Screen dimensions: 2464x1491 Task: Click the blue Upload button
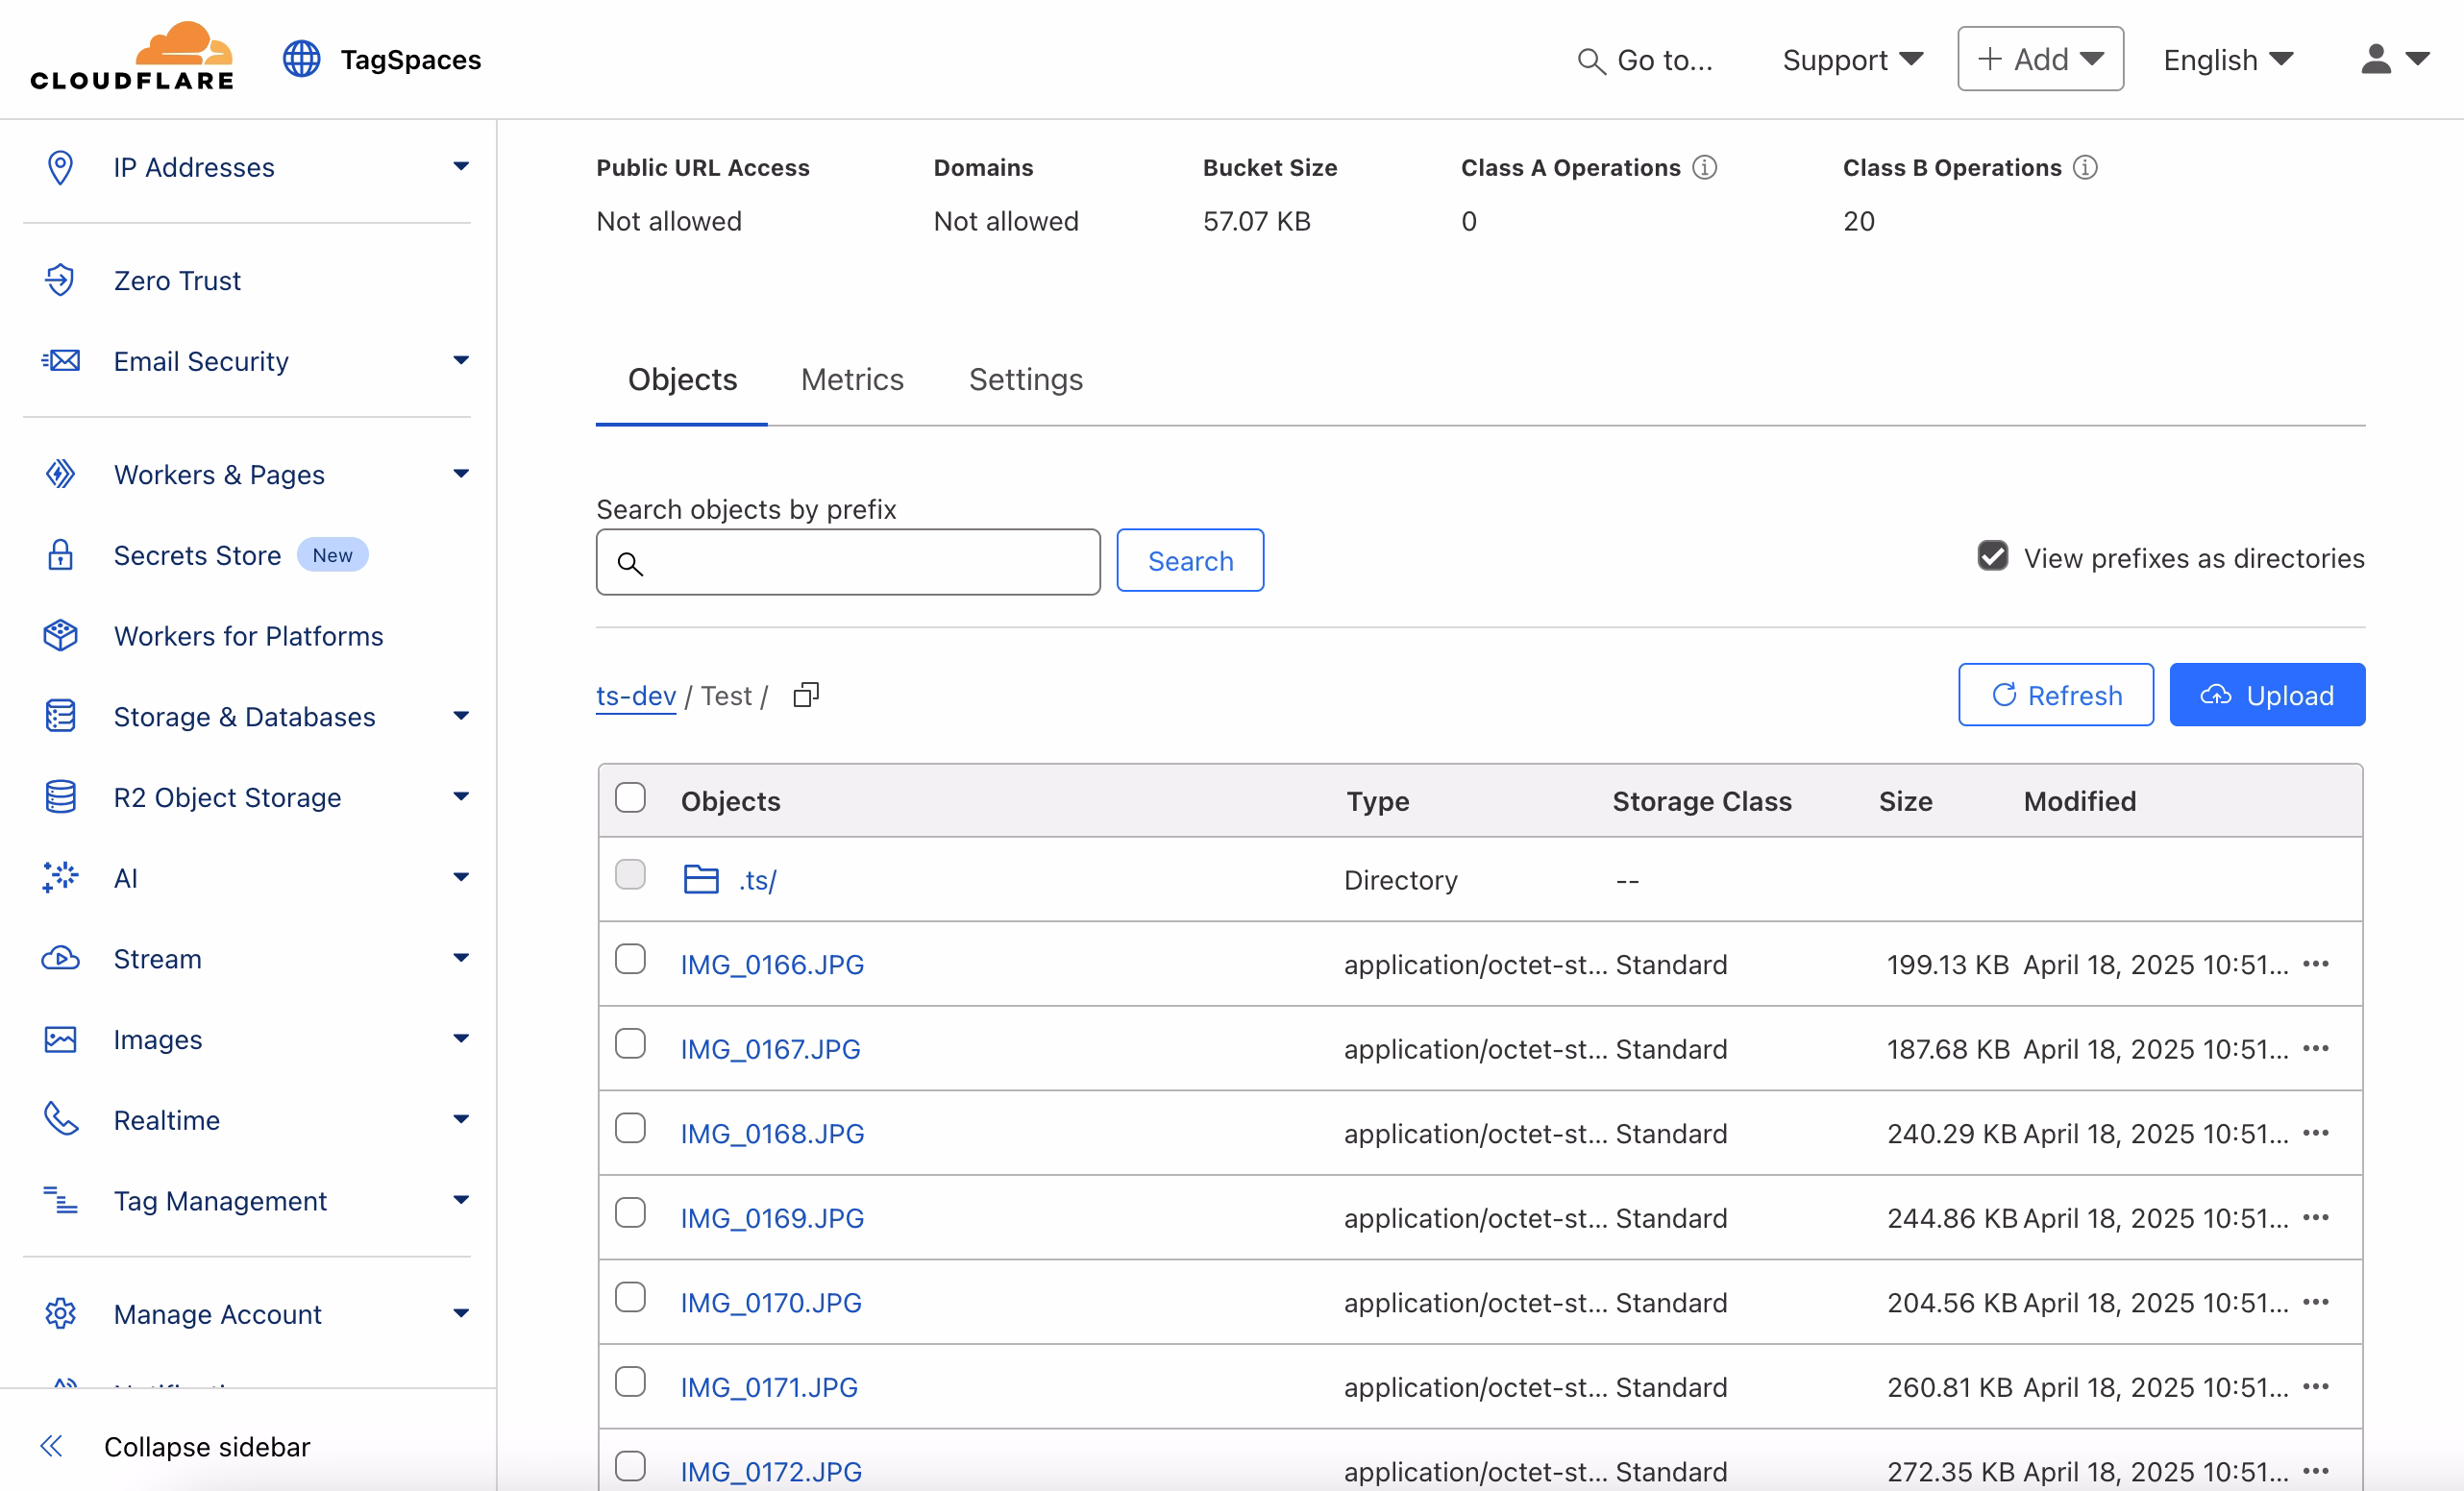(x=2266, y=695)
